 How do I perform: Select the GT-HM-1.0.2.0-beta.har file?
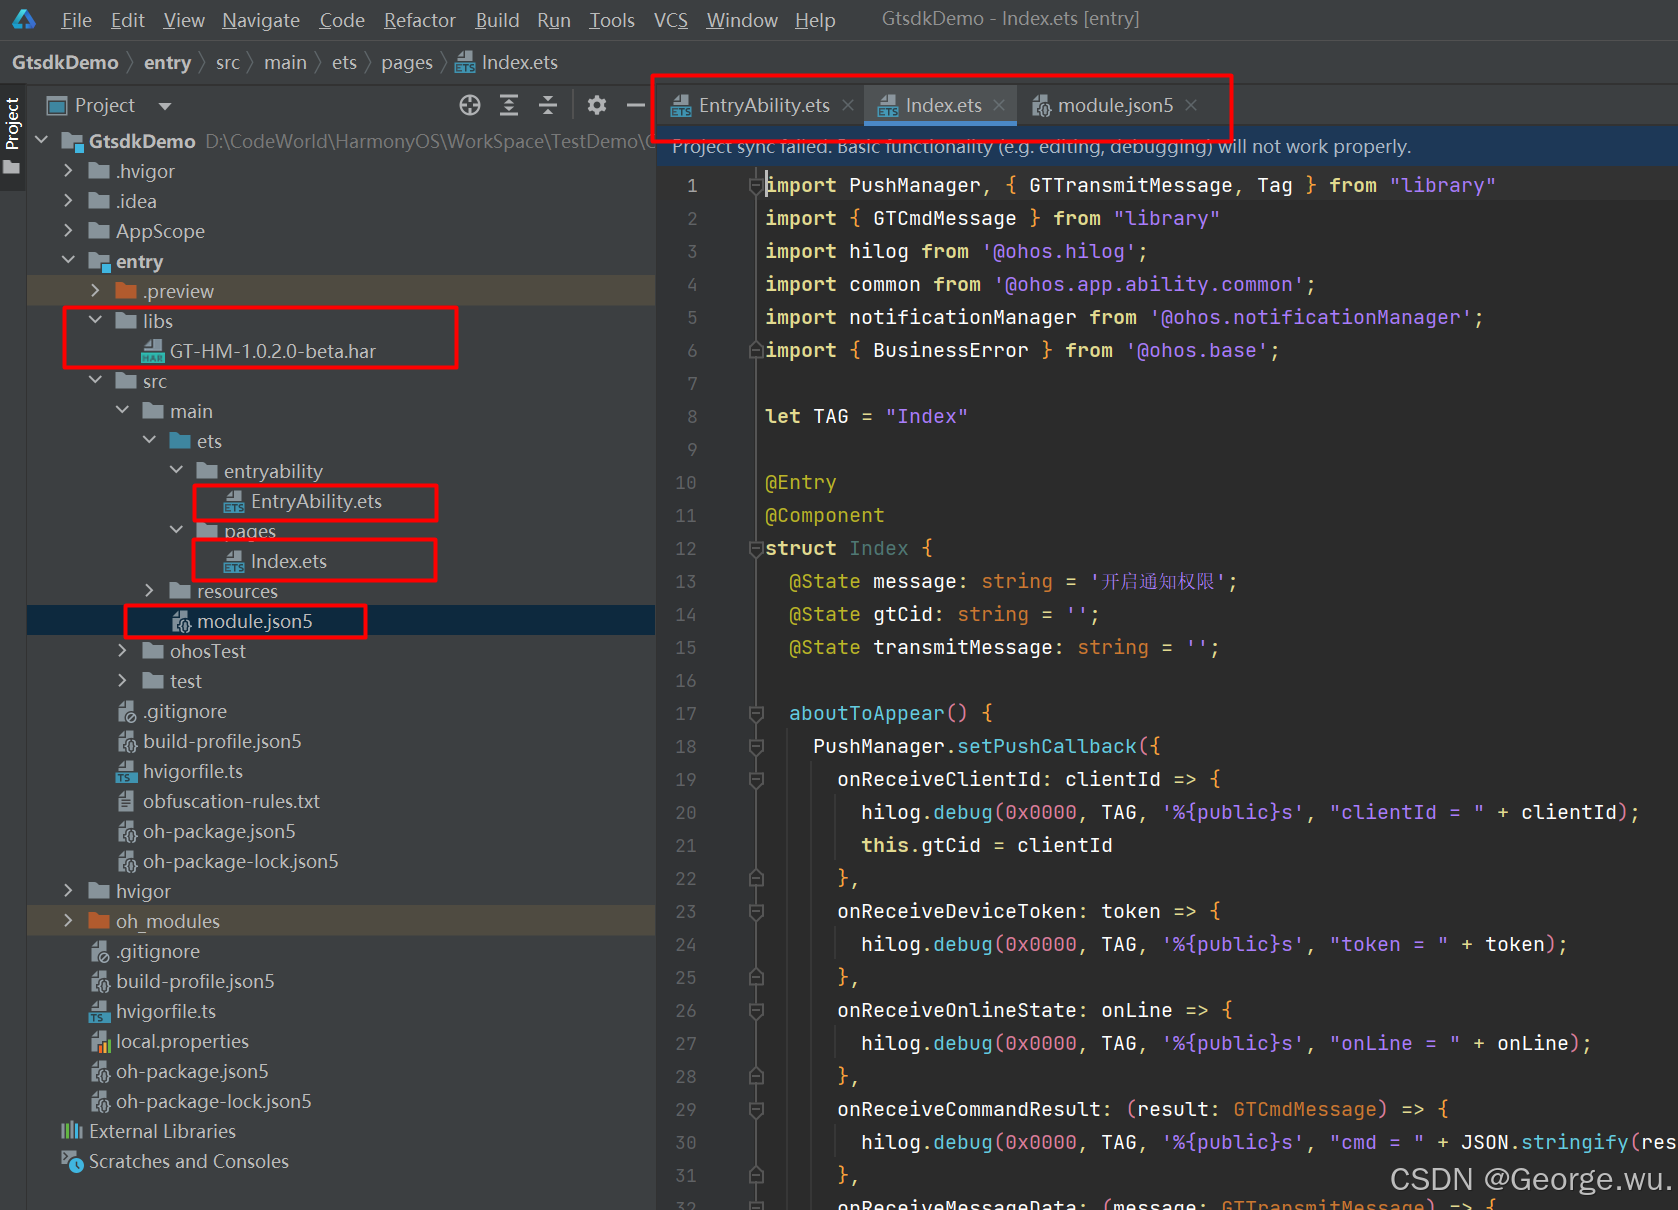click(x=272, y=351)
